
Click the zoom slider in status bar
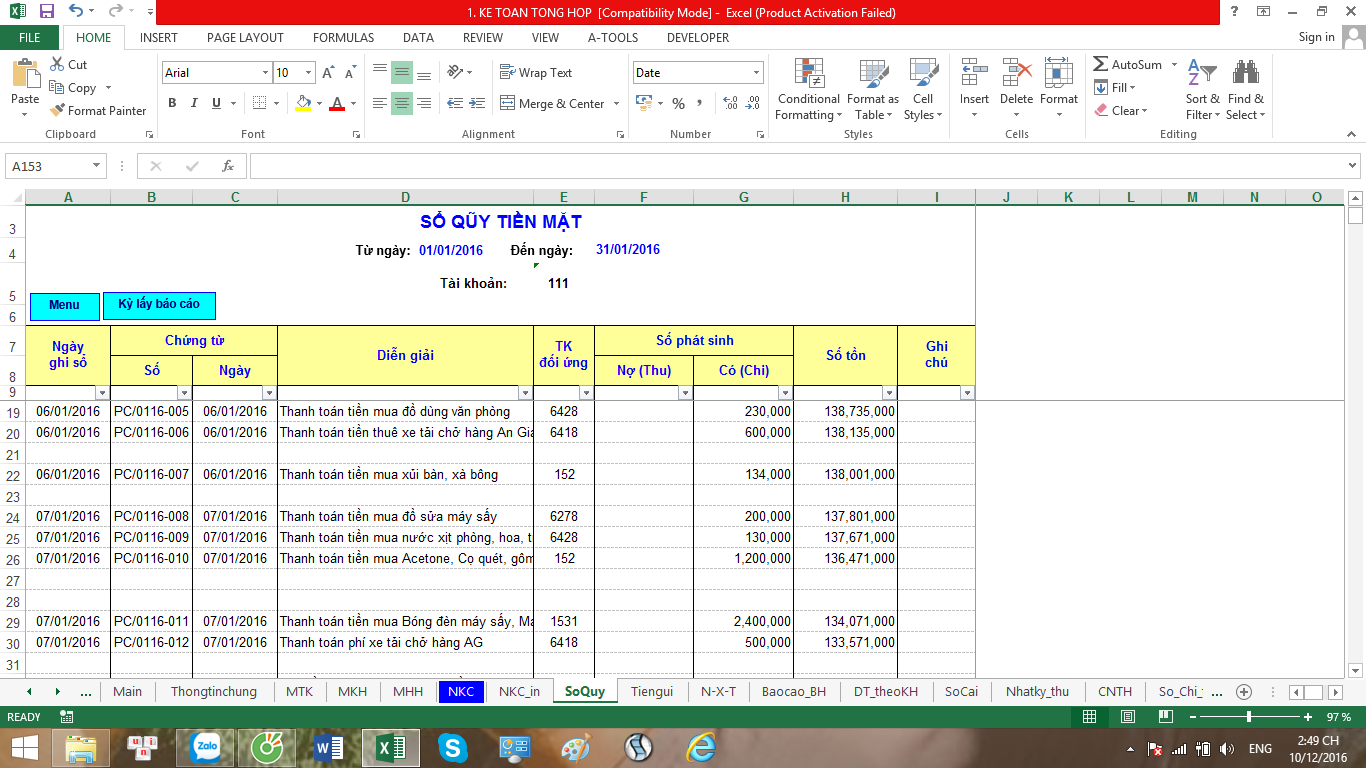pos(1248,717)
